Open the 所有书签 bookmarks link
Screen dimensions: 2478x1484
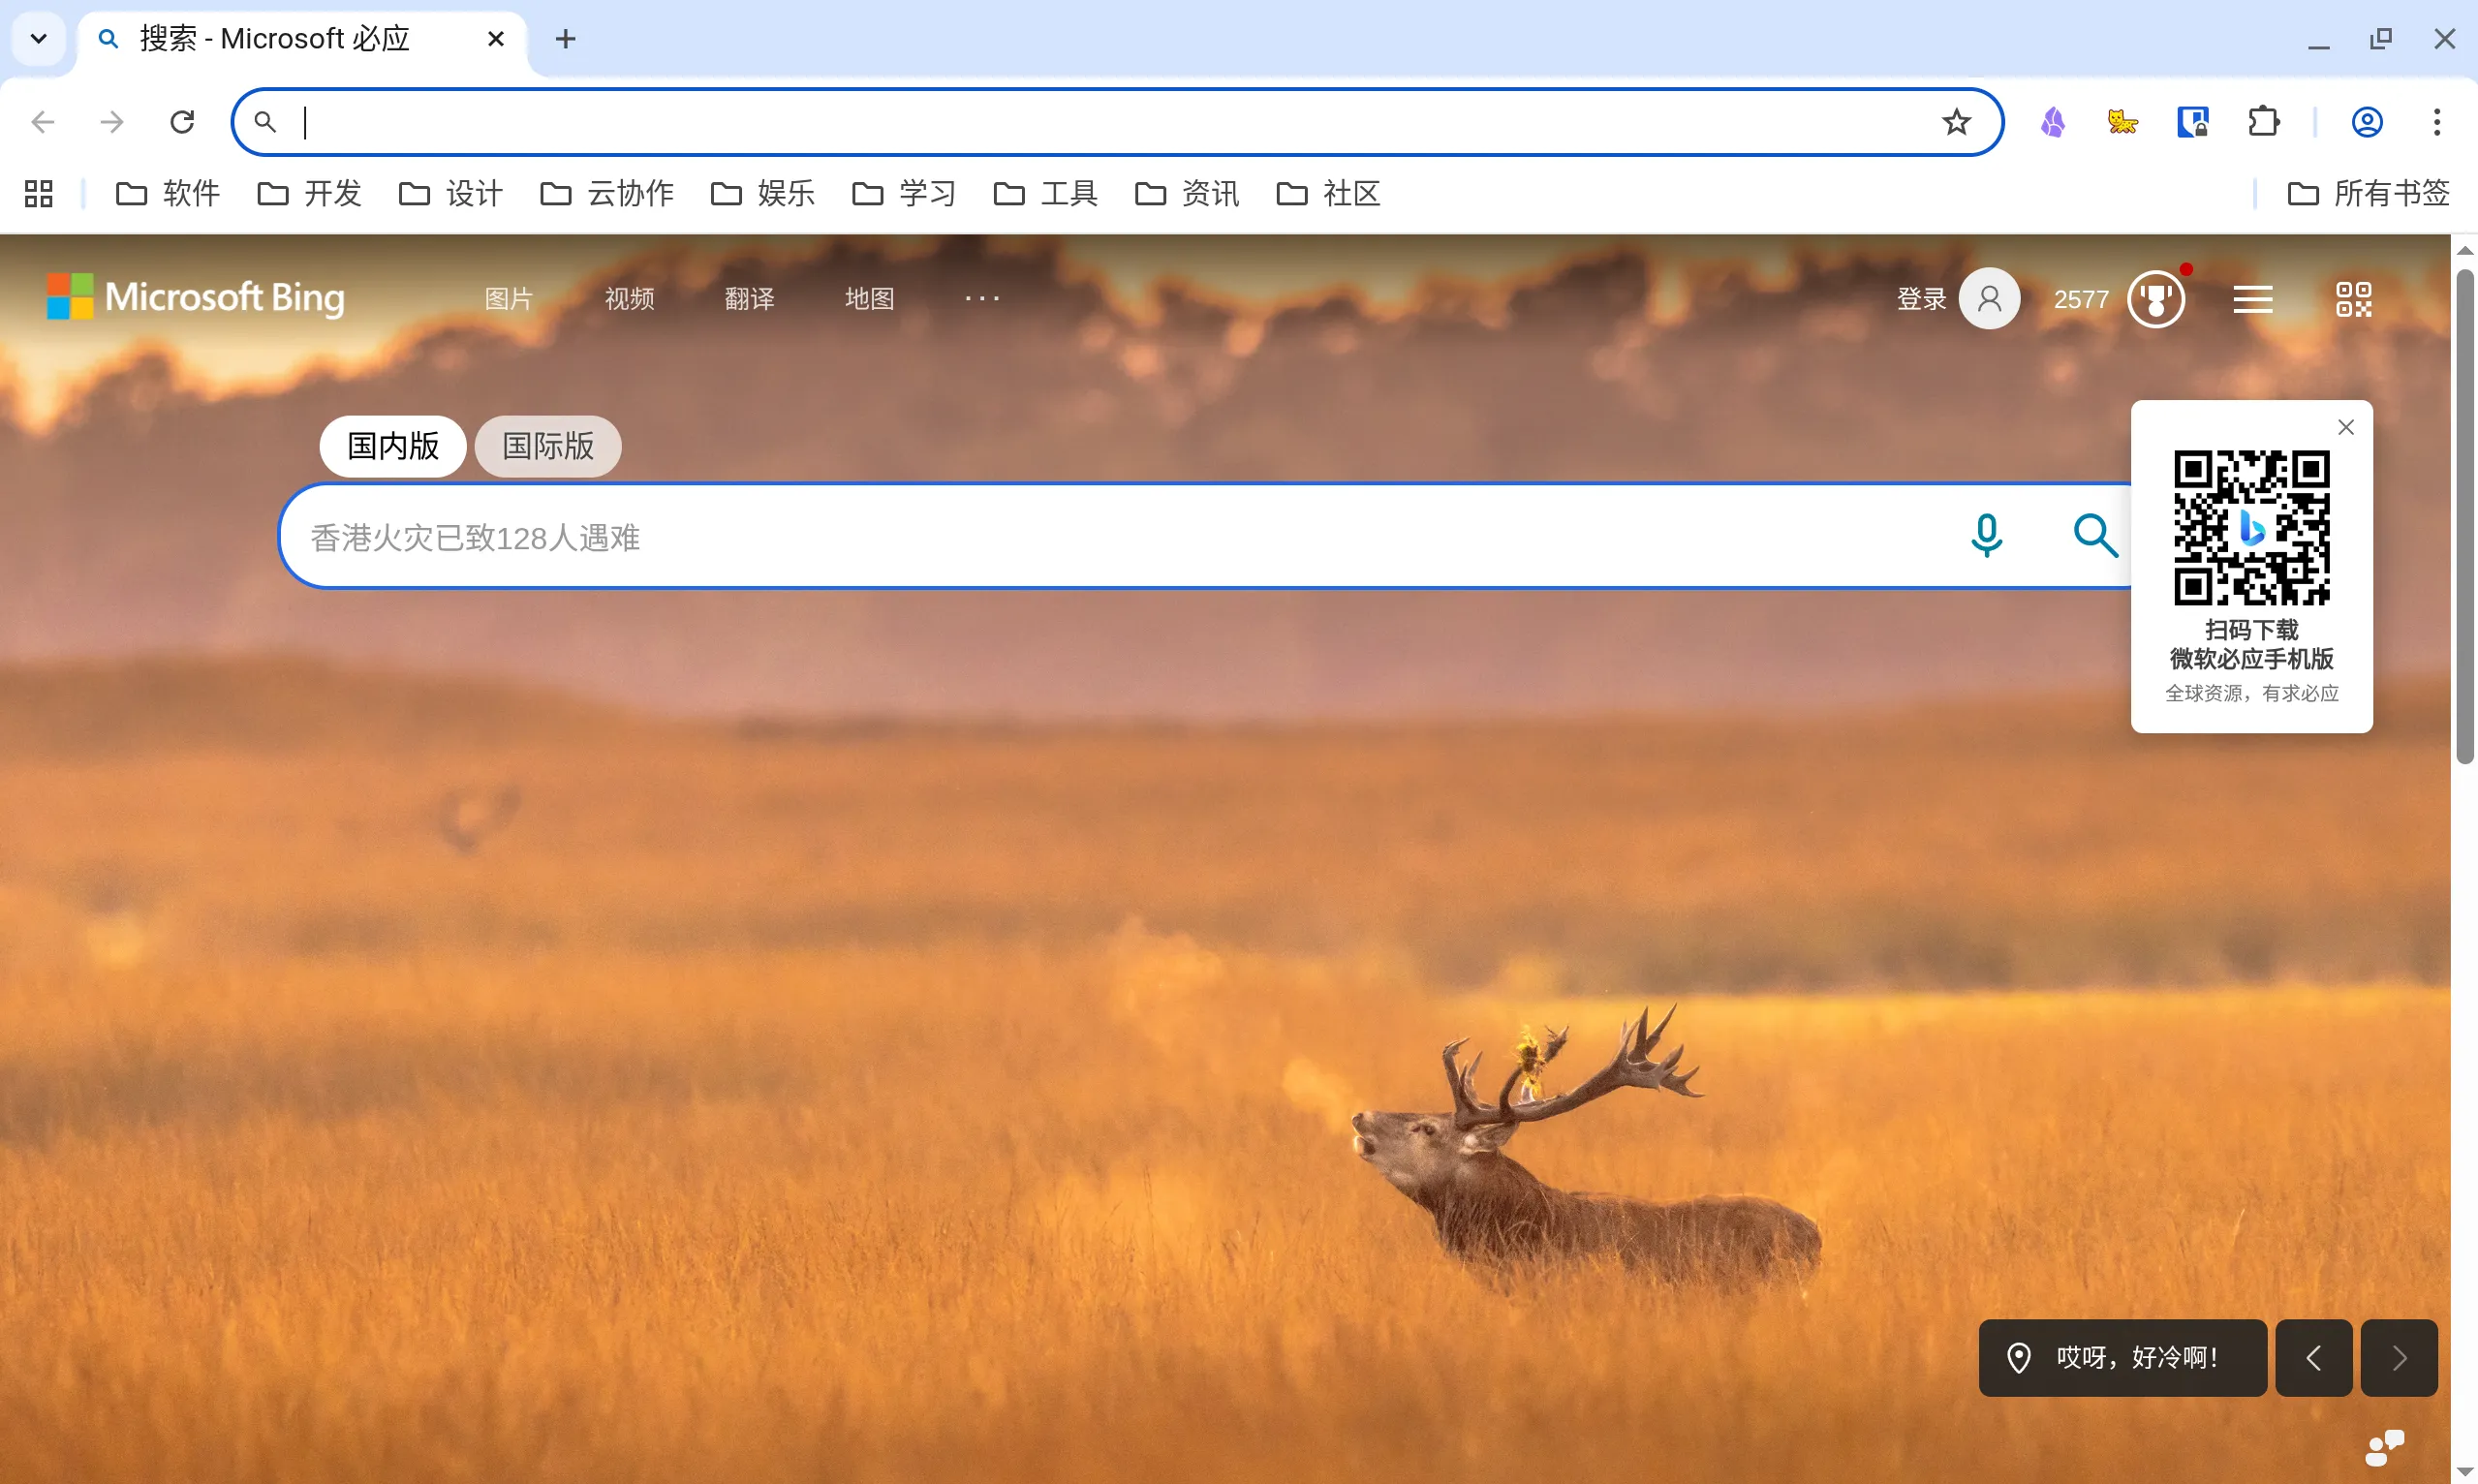pyautogui.click(x=2369, y=193)
